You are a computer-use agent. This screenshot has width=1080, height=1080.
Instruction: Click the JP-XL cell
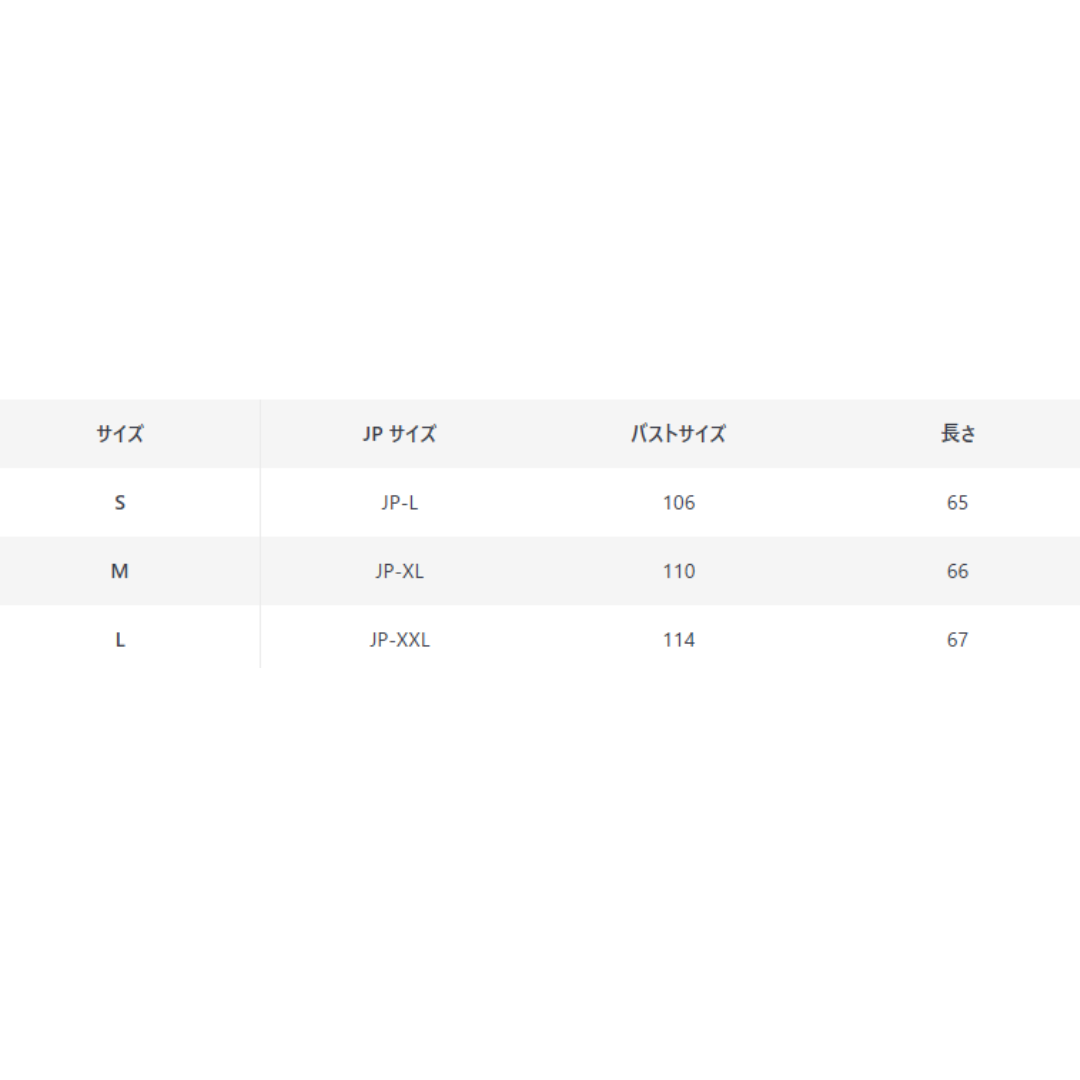click(x=399, y=571)
